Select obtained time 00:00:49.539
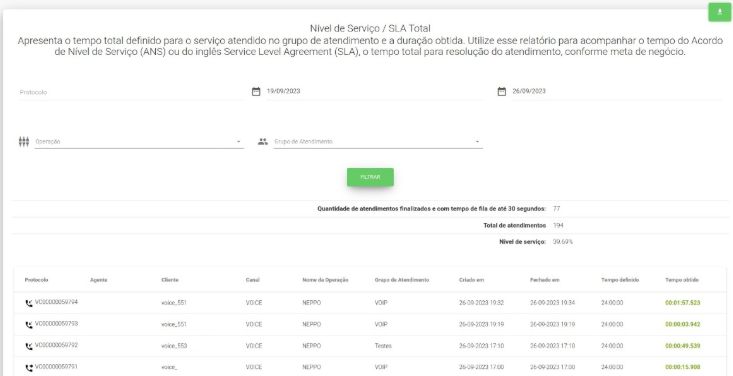 [683, 347]
